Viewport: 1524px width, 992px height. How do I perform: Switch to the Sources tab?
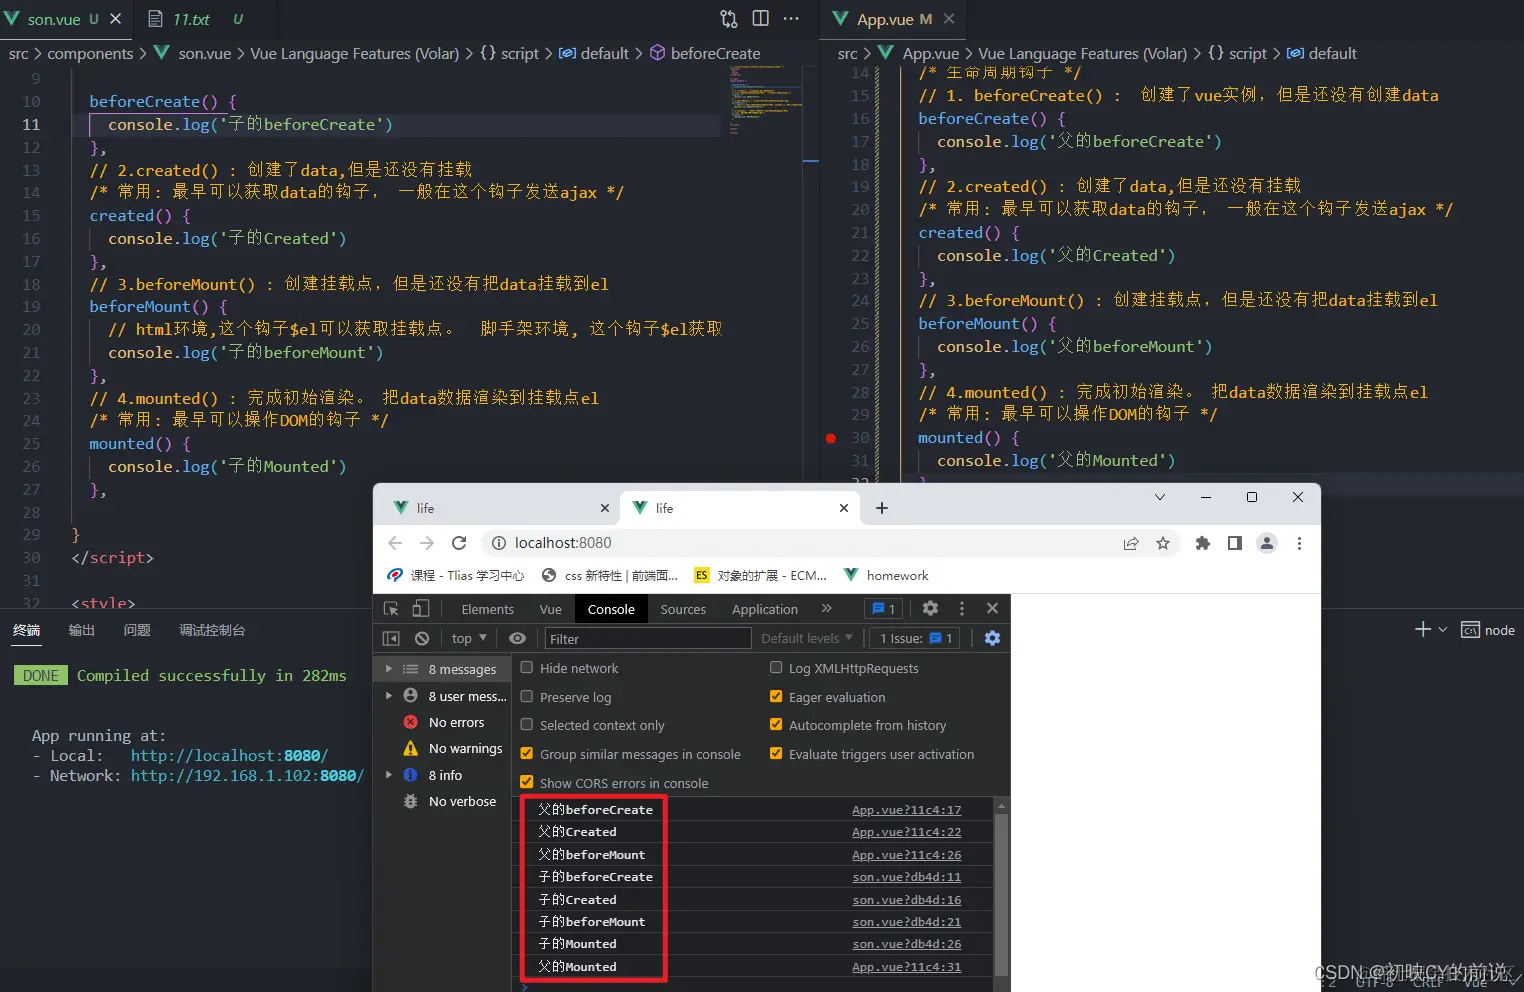point(683,609)
